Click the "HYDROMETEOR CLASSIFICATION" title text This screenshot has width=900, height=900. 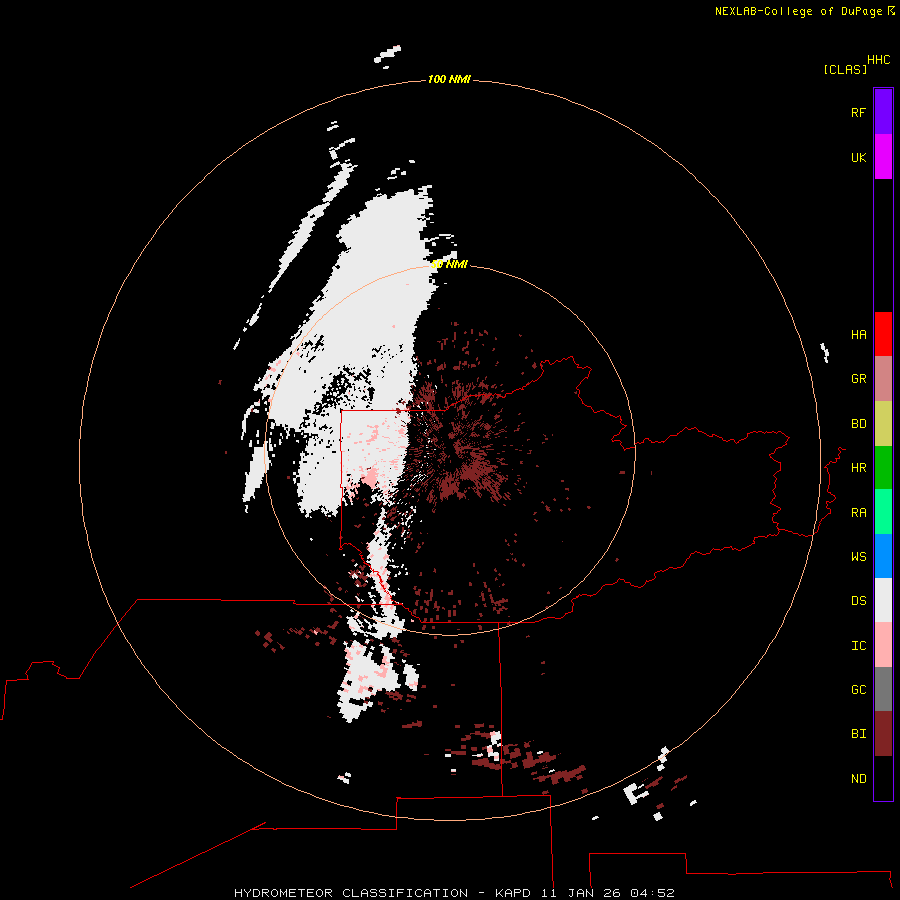pos(351,893)
